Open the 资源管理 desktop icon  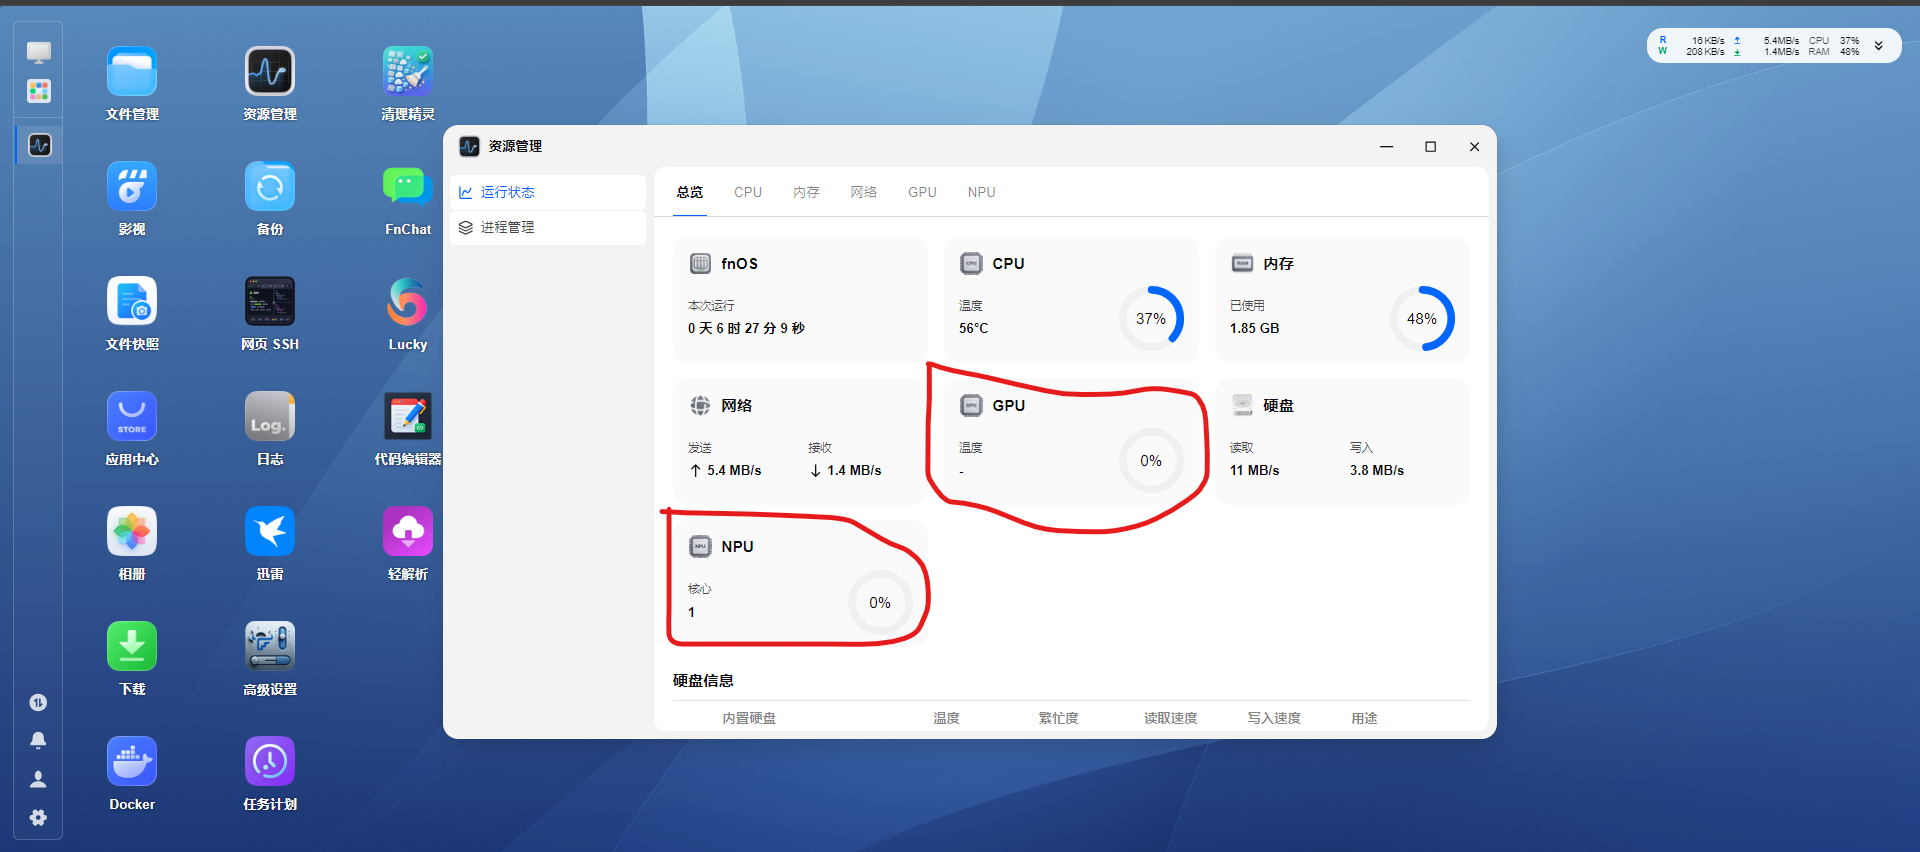click(270, 72)
